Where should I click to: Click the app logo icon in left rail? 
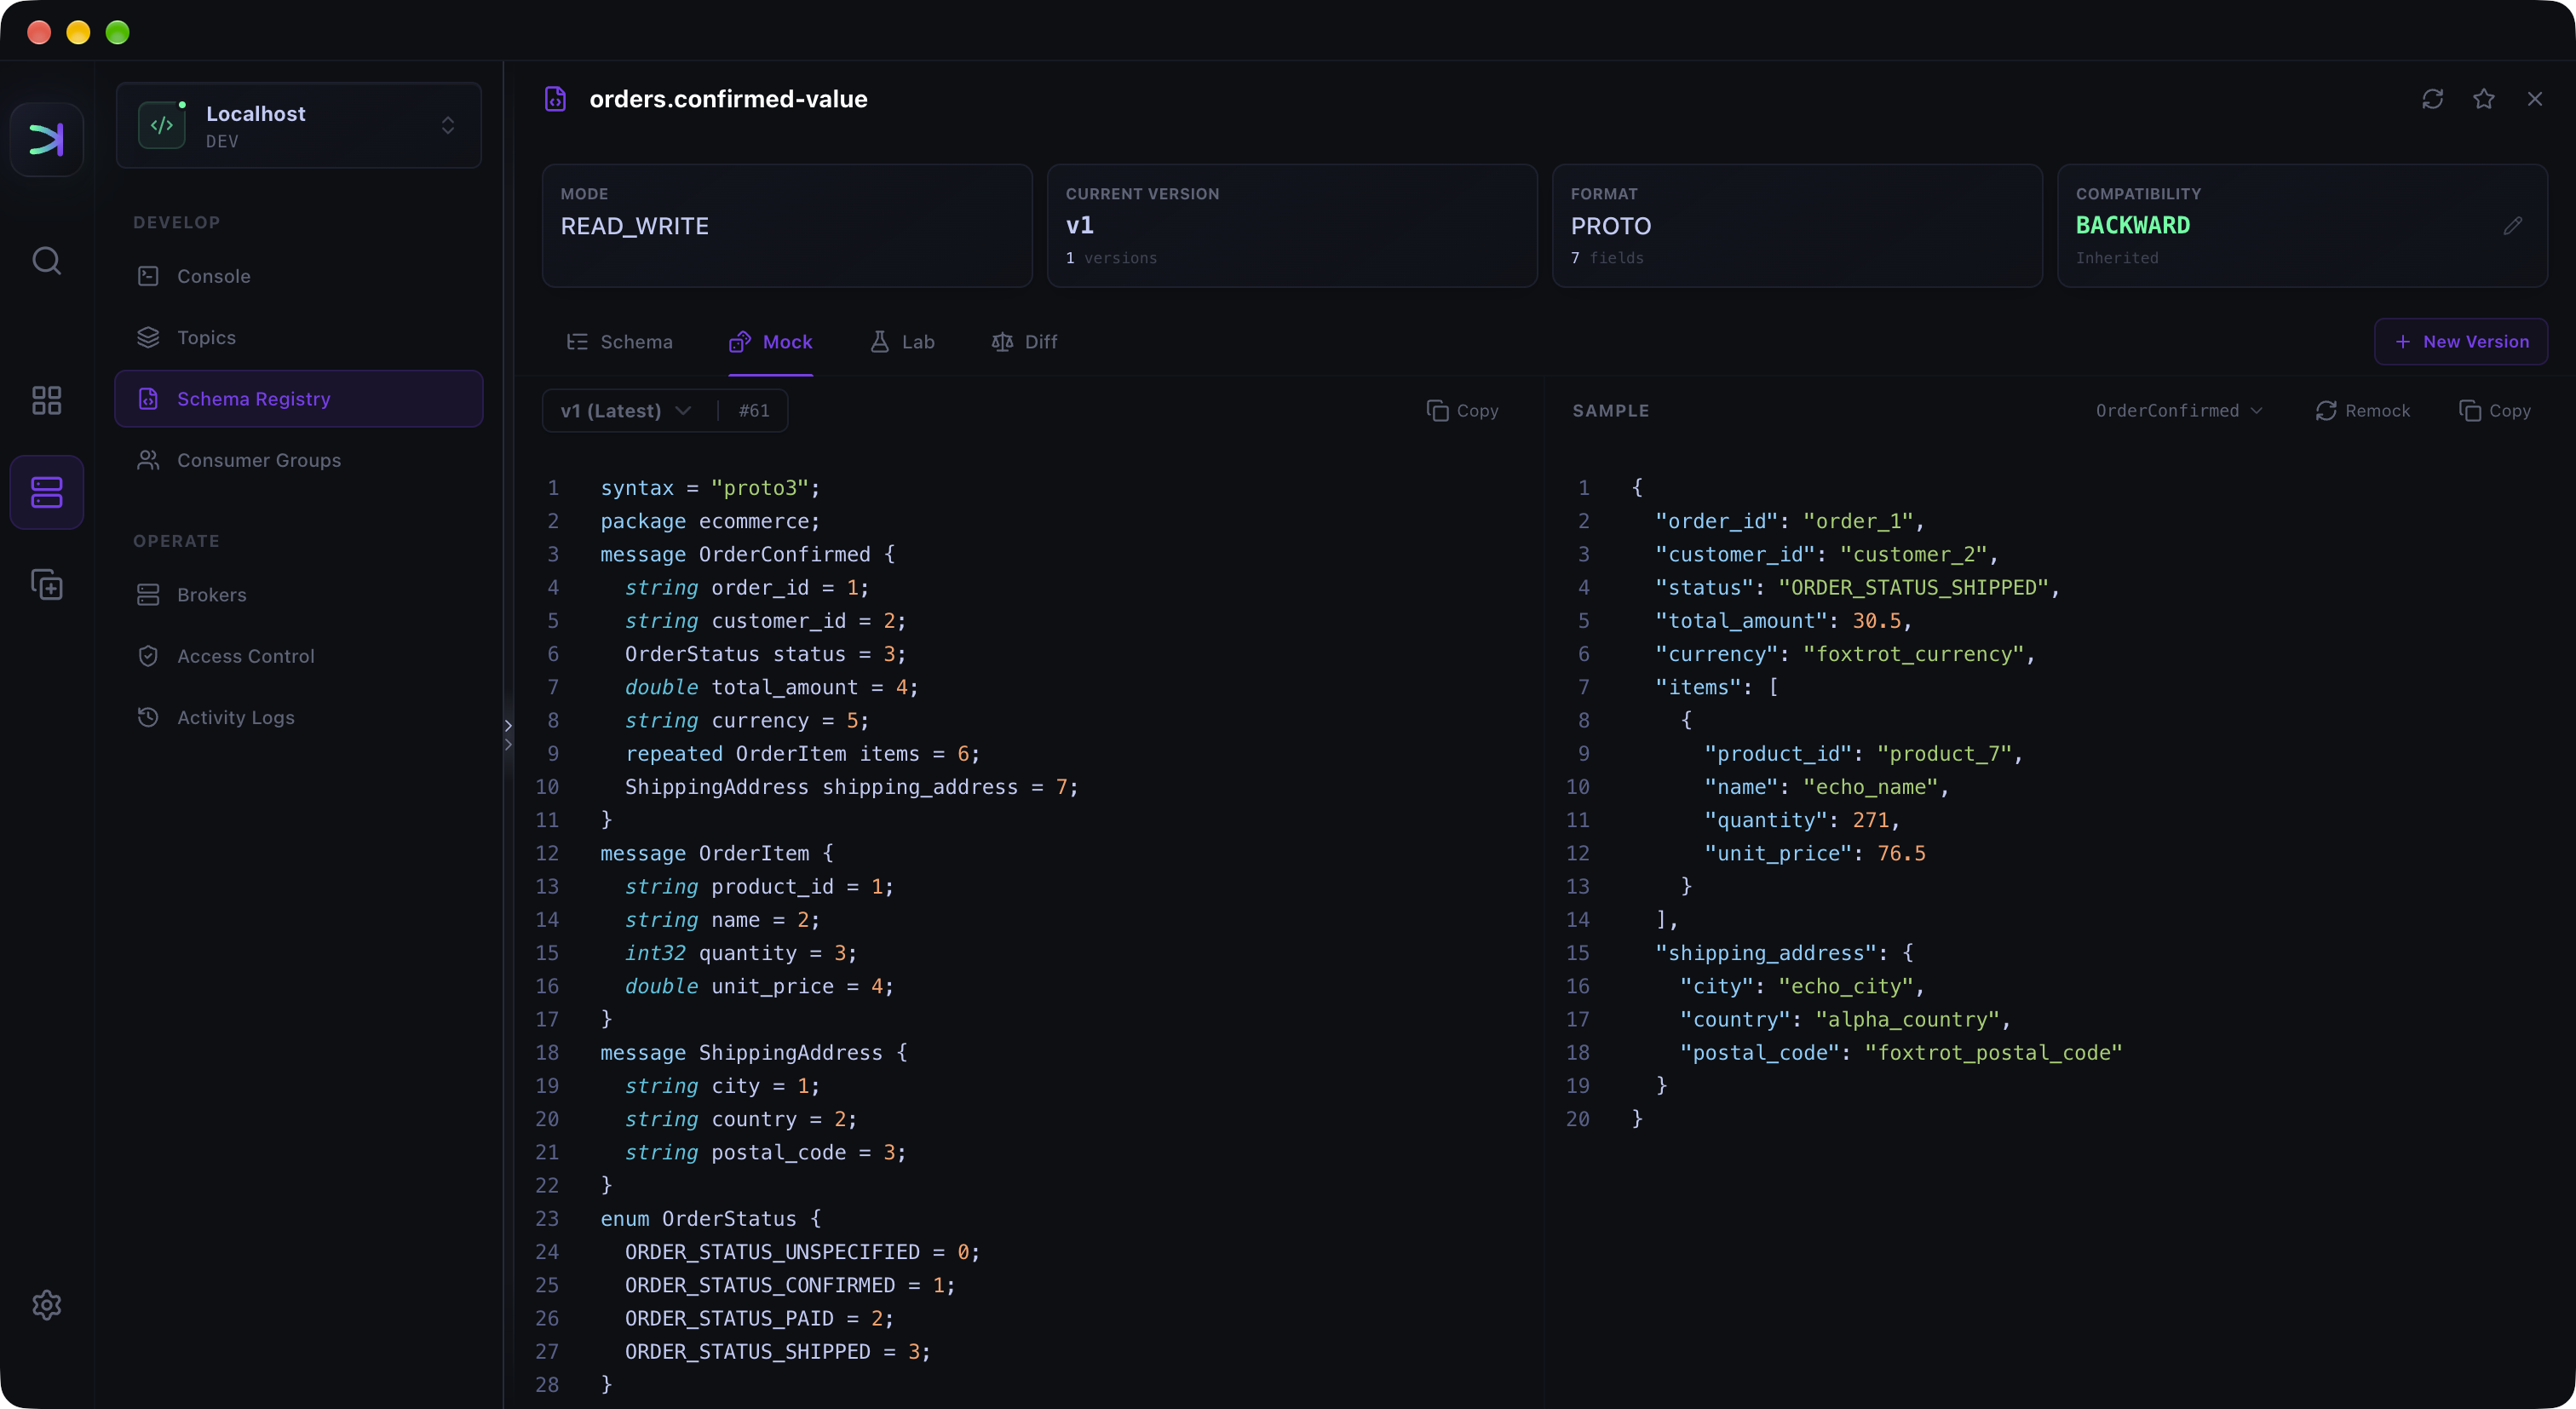coord(46,139)
